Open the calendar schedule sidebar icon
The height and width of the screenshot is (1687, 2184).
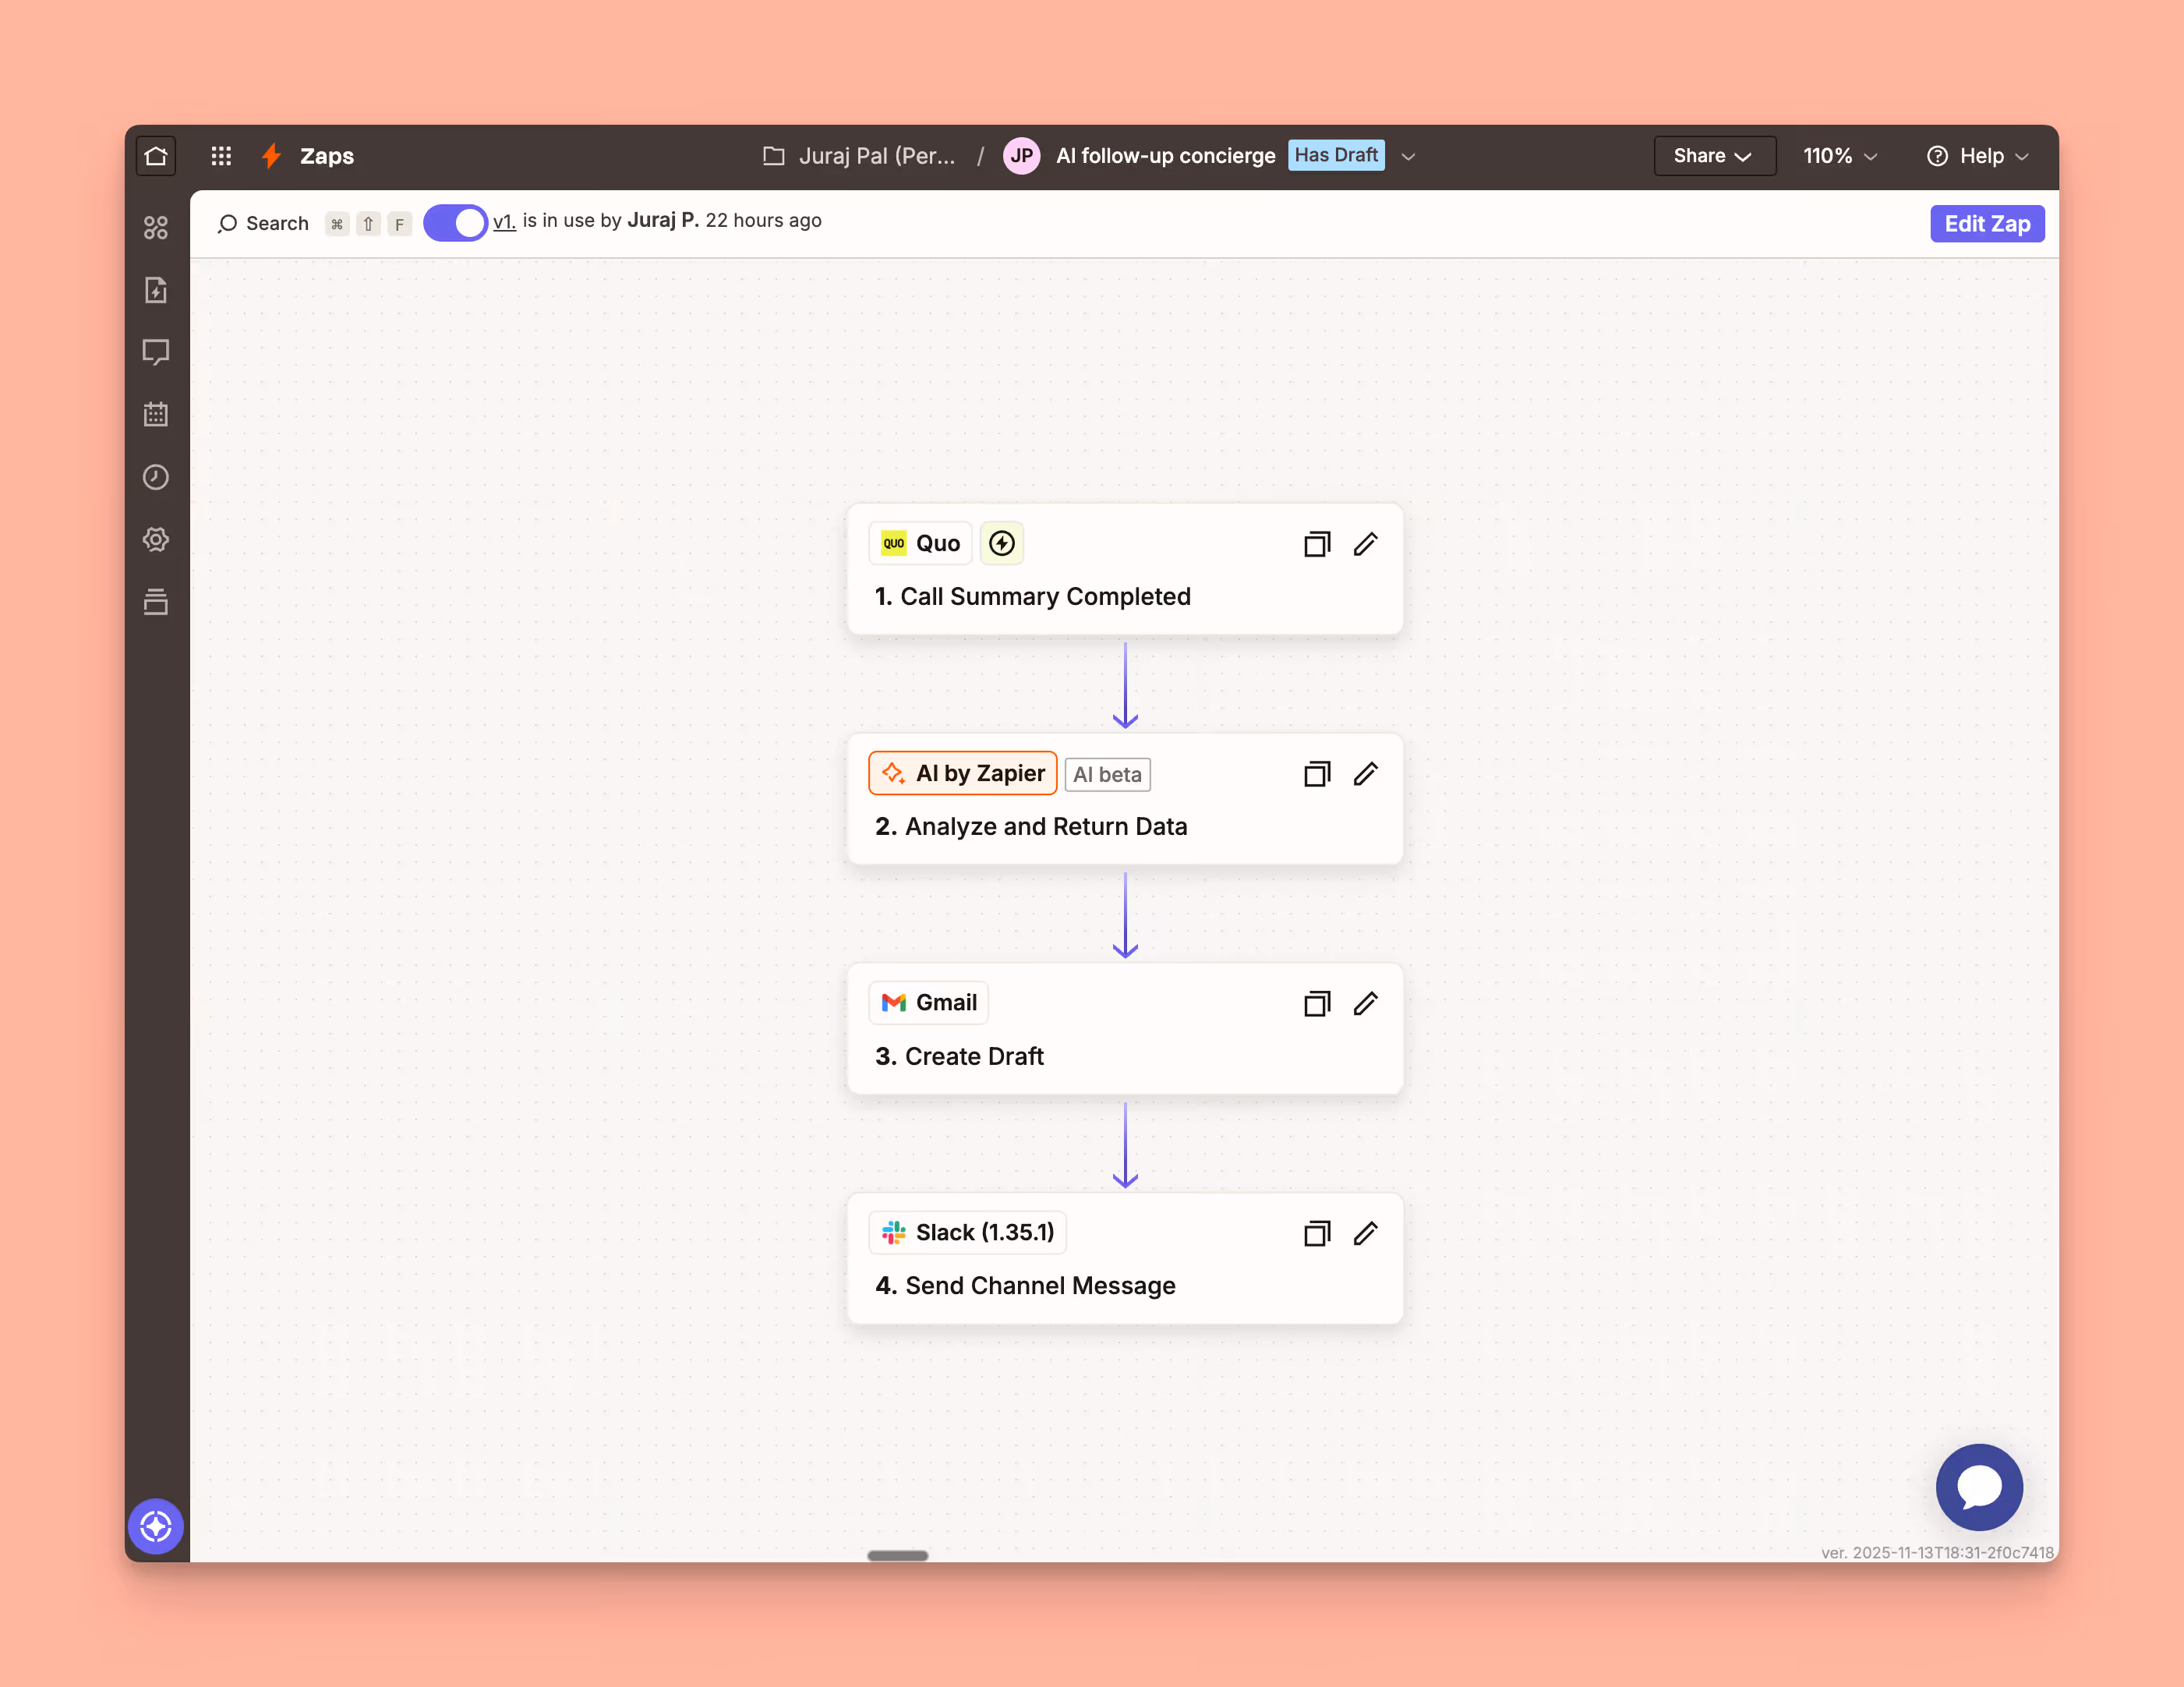(156, 414)
